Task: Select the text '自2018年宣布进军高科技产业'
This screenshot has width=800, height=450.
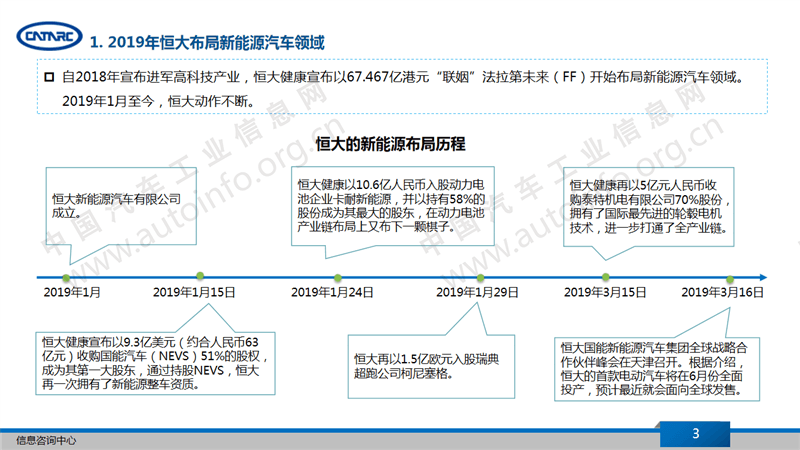Action: tap(151, 77)
